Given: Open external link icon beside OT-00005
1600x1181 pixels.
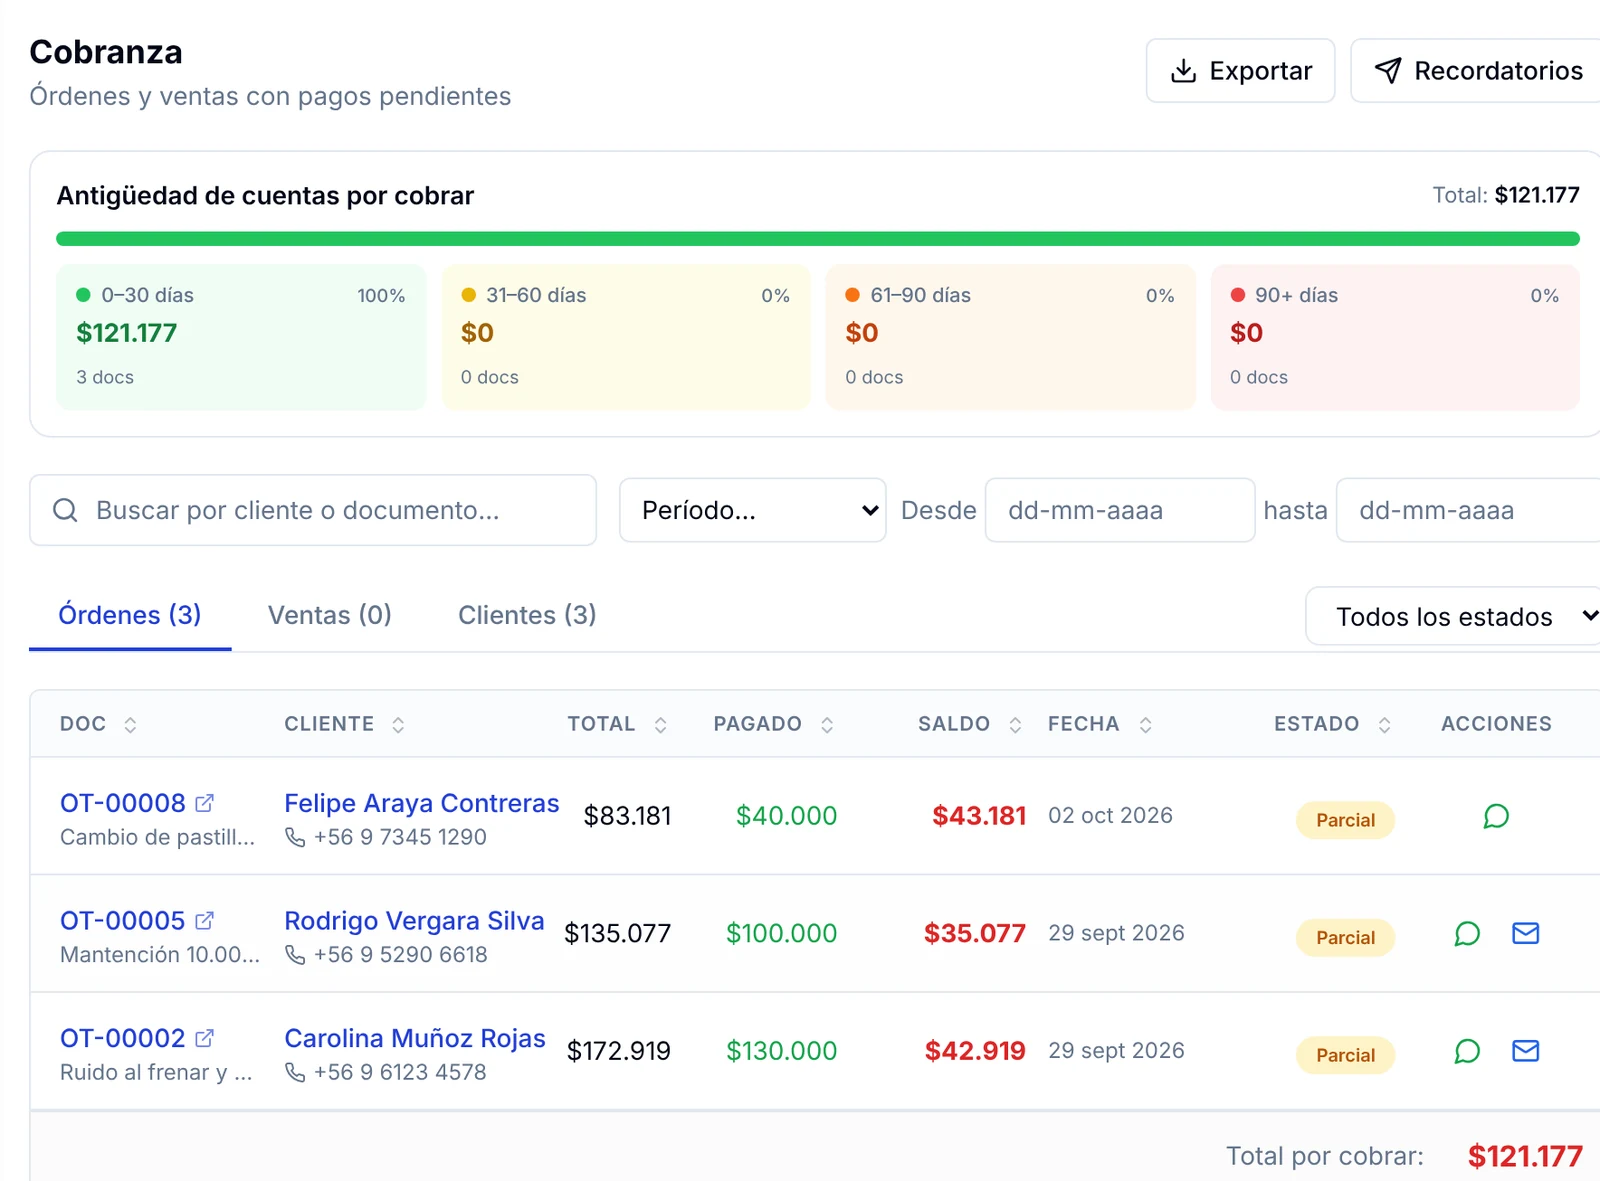Looking at the screenshot, I should coord(204,921).
